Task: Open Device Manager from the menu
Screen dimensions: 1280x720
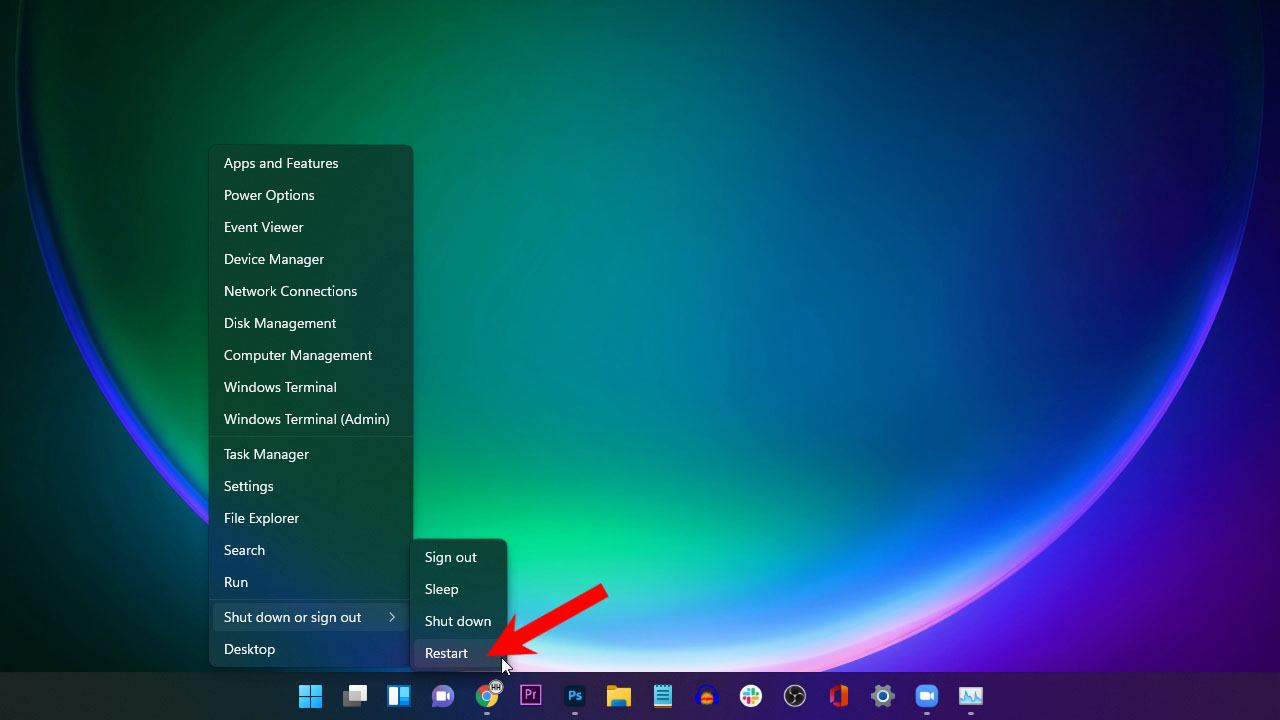Action: [x=273, y=259]
